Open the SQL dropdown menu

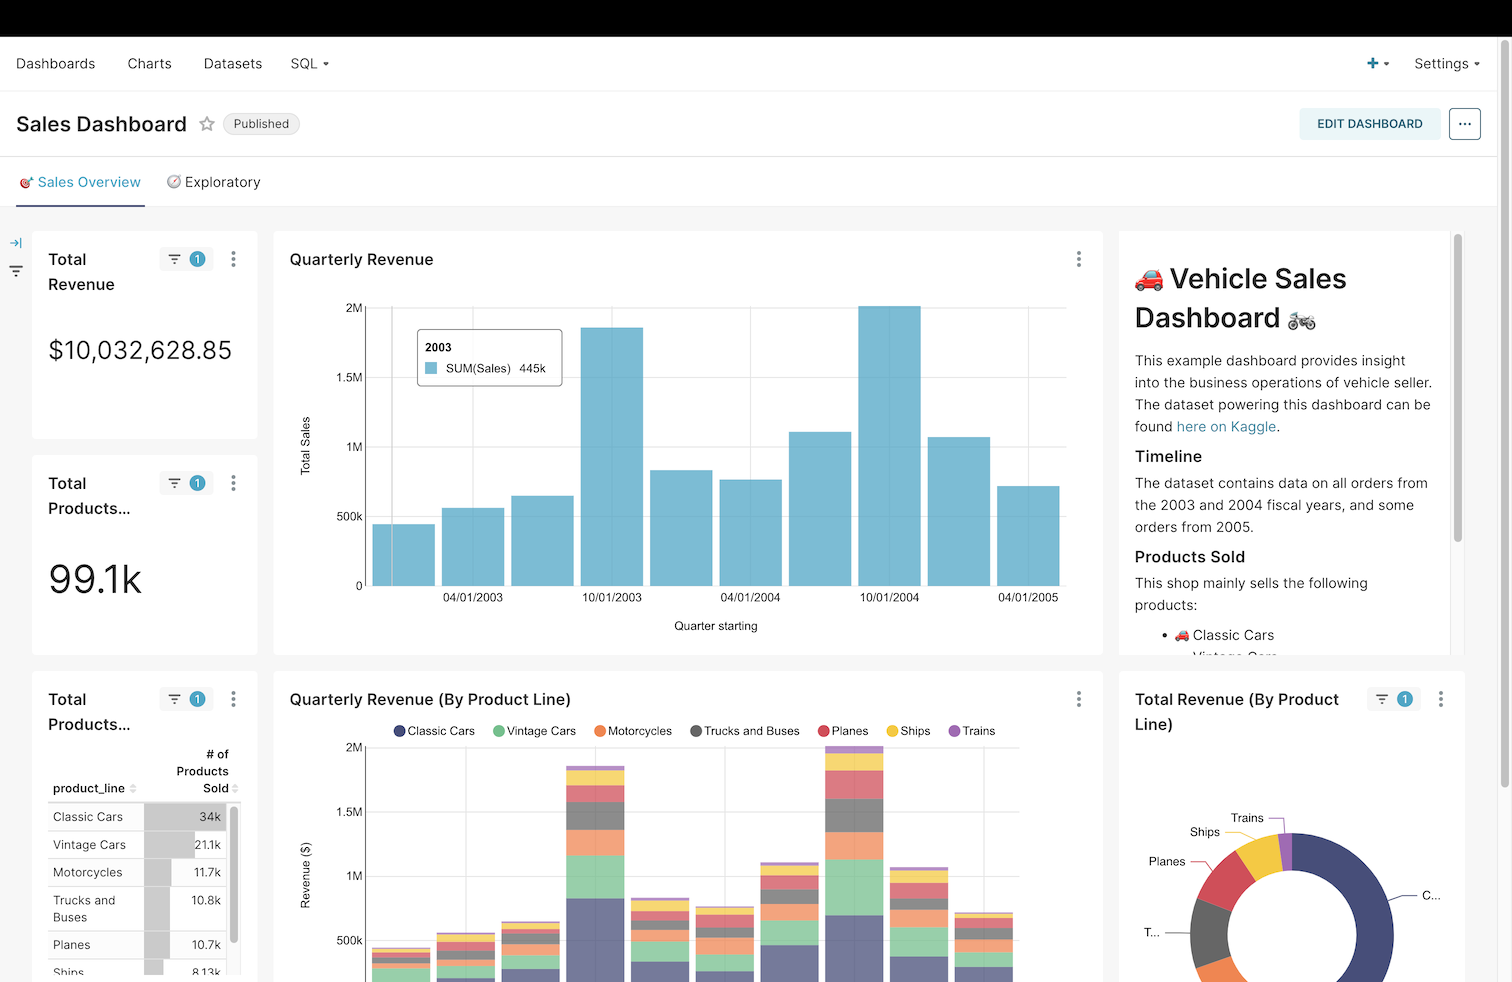[x=310, y=64]
